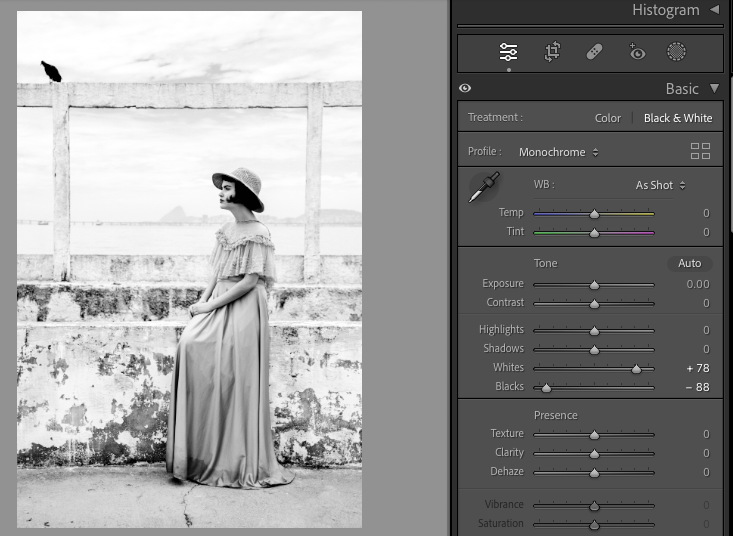Click the Temp slider handle

[x=594, y=213]
